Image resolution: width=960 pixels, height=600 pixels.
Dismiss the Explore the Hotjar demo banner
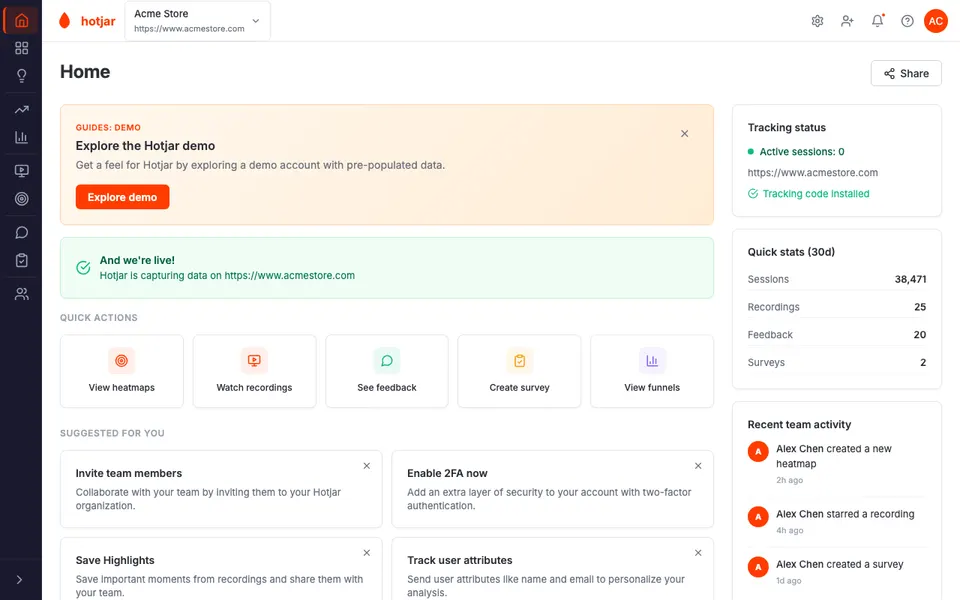click(x=684, y=133)
